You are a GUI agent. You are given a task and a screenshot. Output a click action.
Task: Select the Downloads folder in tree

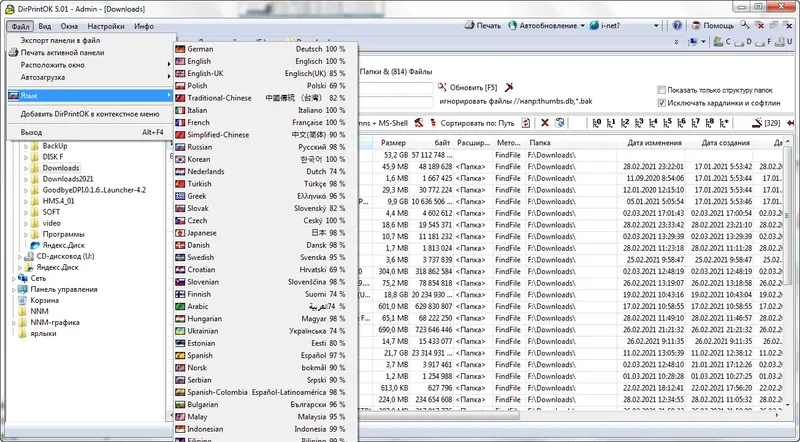[61, 168]
